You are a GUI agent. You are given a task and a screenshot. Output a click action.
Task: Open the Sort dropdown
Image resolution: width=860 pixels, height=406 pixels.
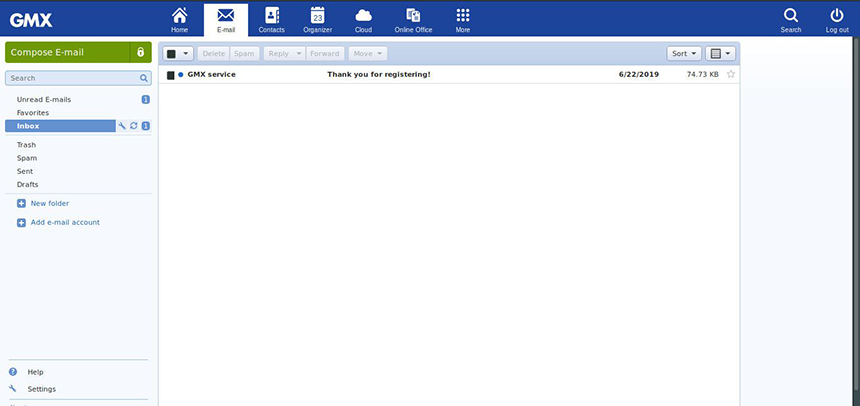pyautogui.click(x=684, y=54)
